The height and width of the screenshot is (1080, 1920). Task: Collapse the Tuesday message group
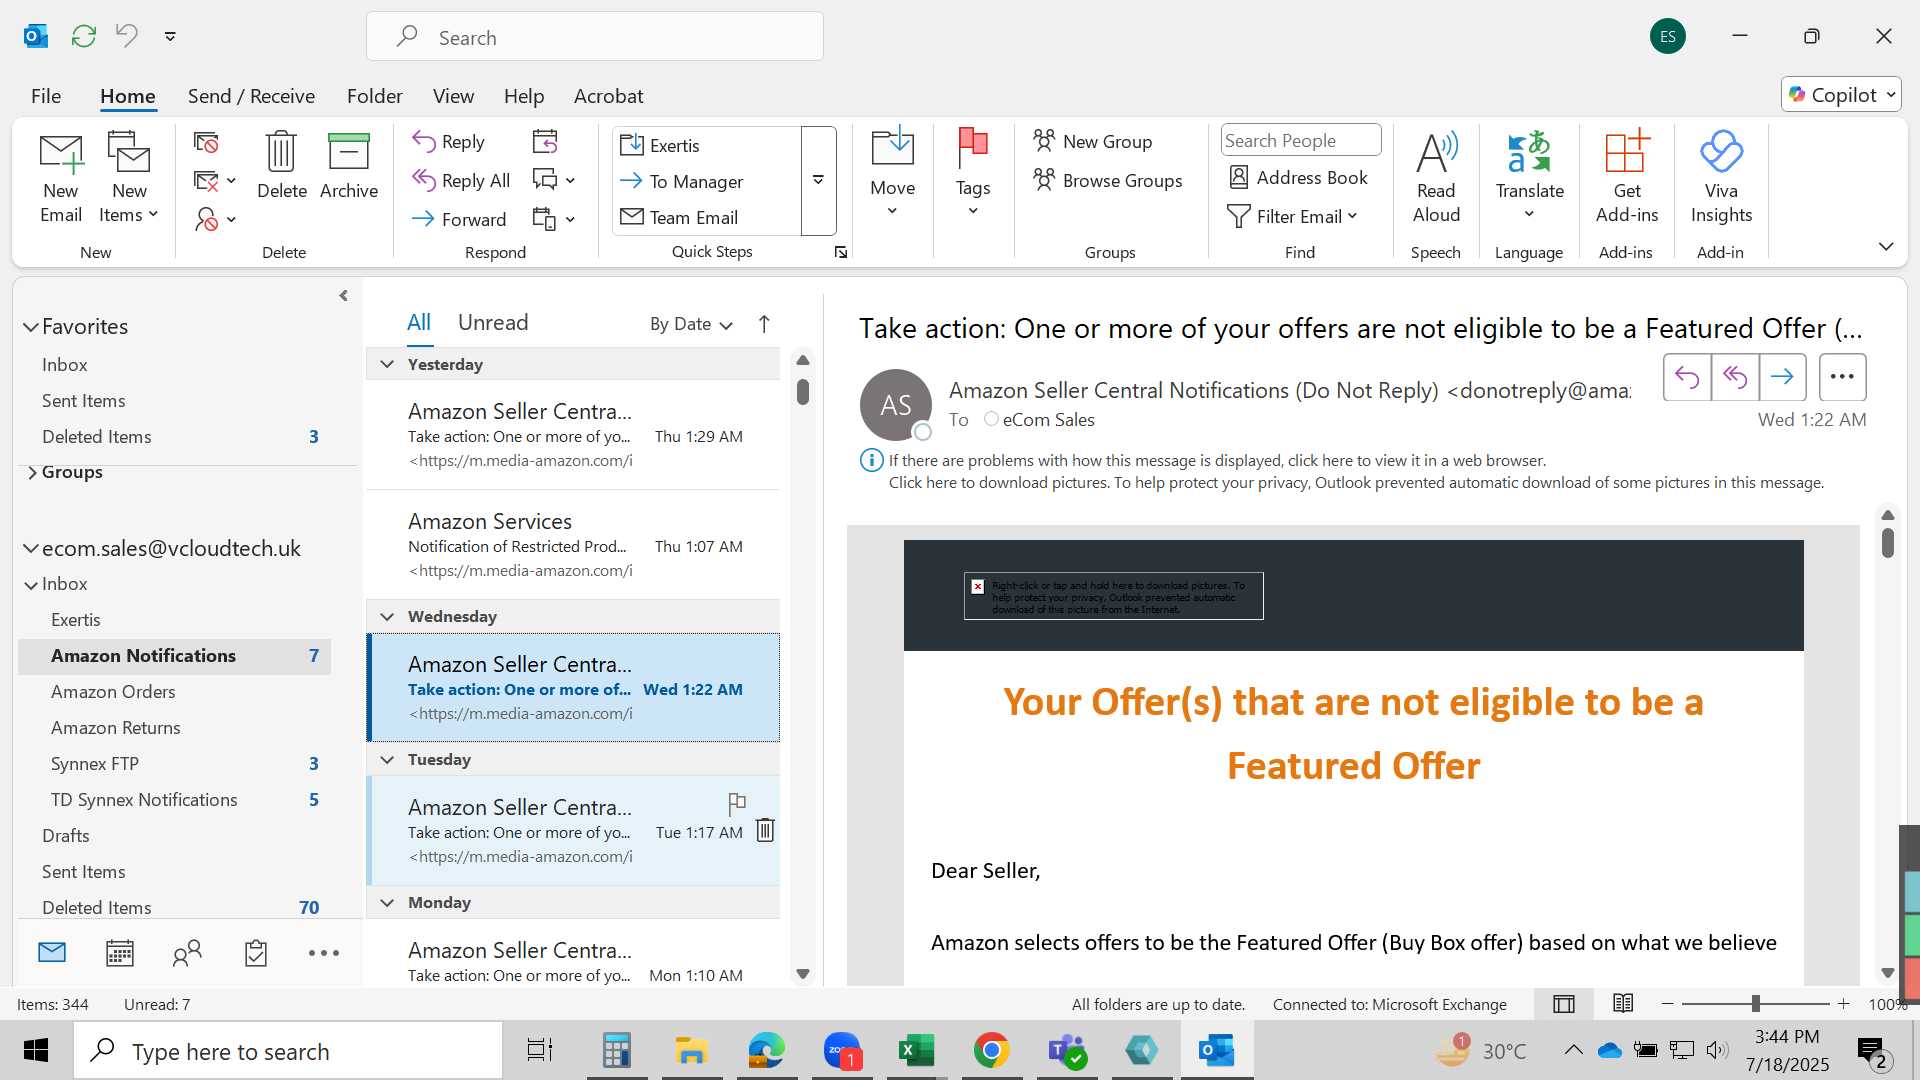387,759
